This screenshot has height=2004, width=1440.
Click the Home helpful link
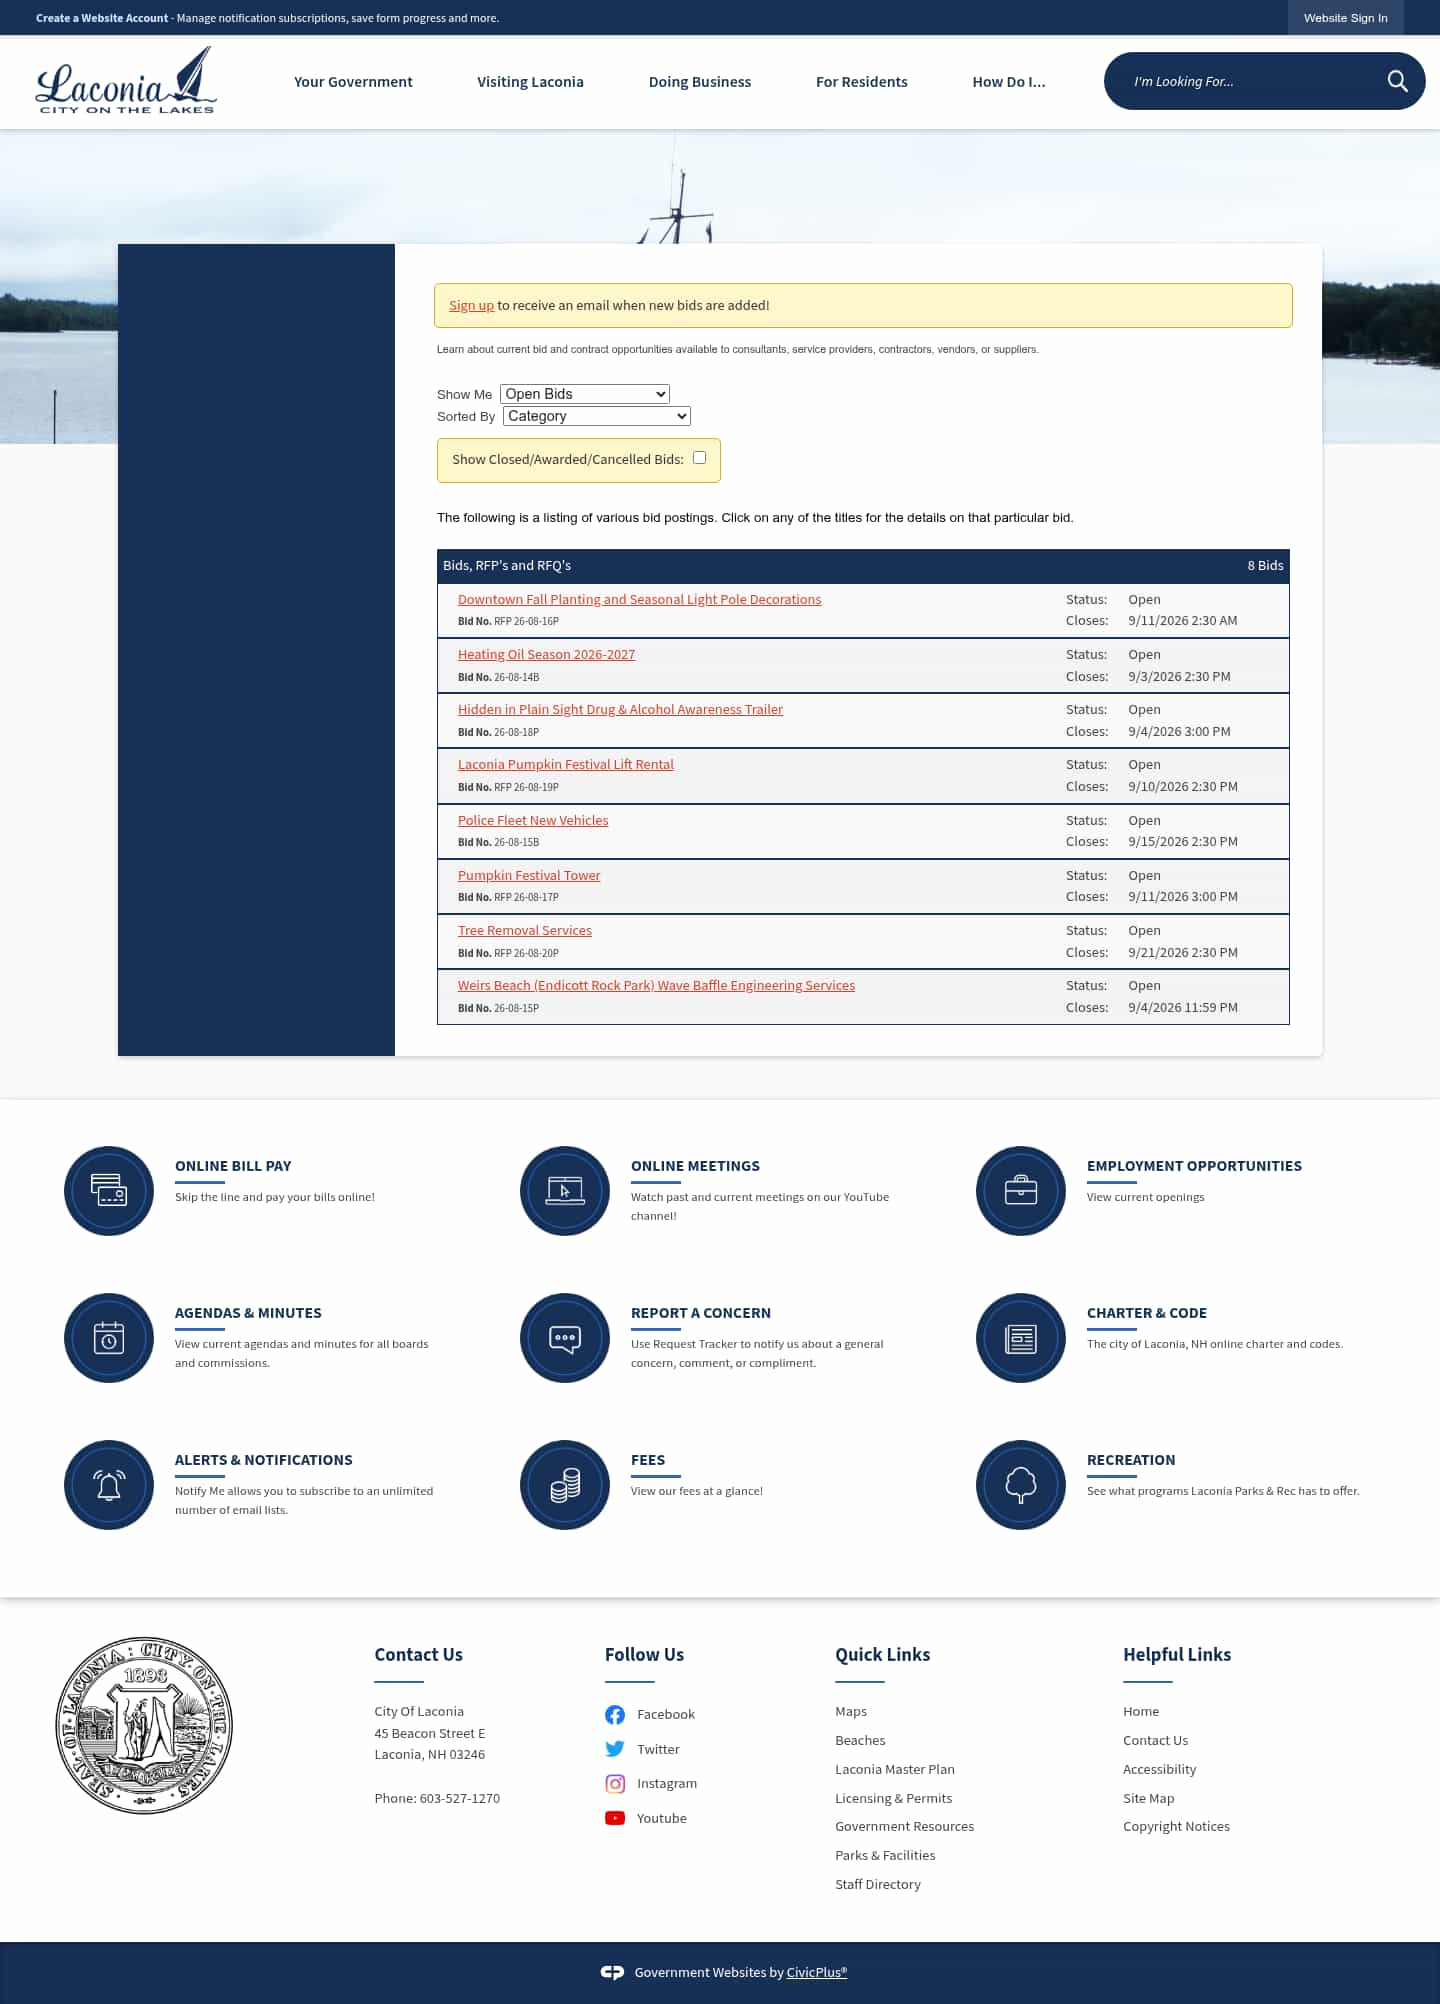tap(1141, 1712)
